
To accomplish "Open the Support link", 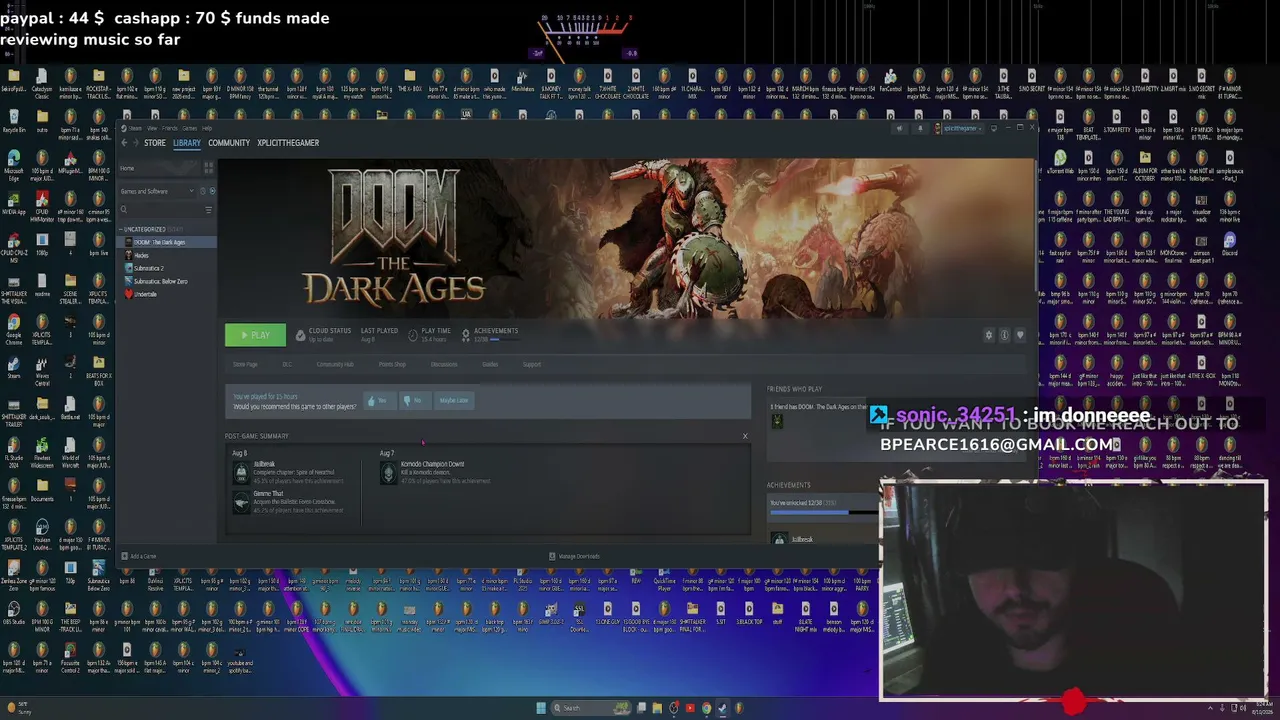I will pos(532,364).
